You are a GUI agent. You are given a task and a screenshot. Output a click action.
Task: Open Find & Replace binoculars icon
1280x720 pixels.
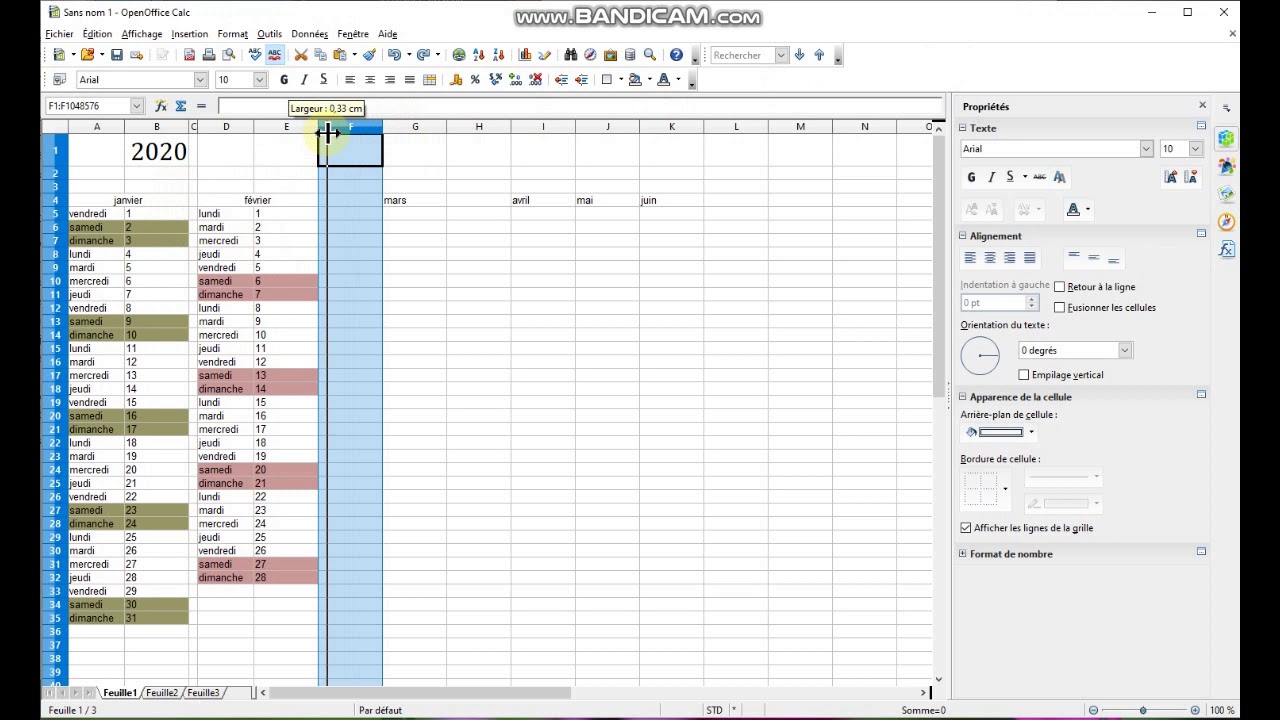570,55
